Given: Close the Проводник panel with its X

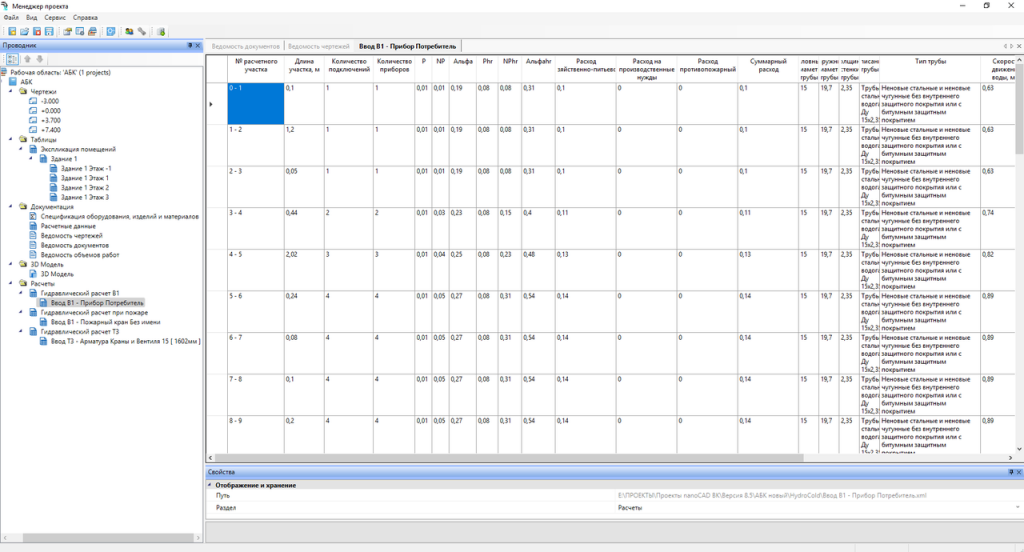Looking at the screenshot, I should [x=197, y=46].
